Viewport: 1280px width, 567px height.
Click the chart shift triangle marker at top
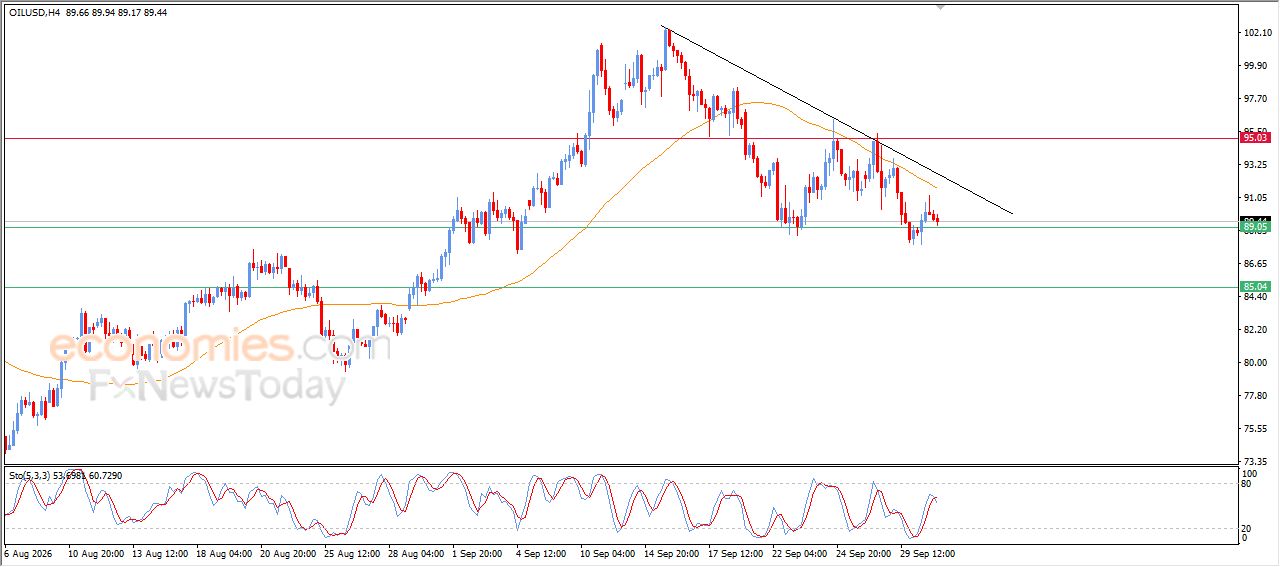(x=940, y=6)
